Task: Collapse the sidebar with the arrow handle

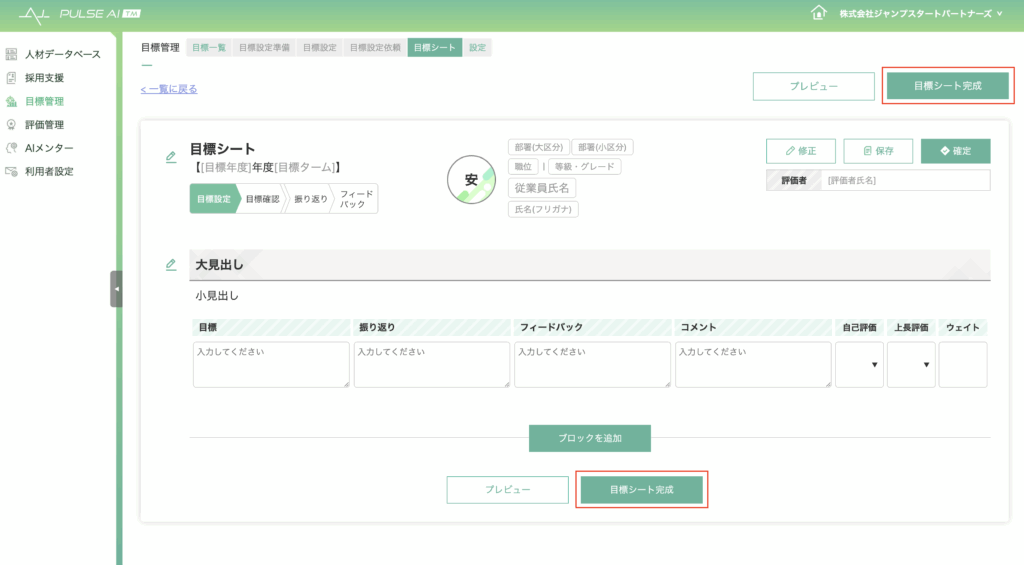Action: coord(116,289)
